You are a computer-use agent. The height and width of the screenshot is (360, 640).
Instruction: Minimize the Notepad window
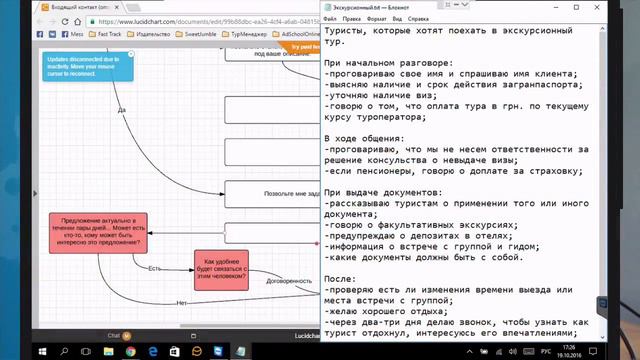[556, 7]
